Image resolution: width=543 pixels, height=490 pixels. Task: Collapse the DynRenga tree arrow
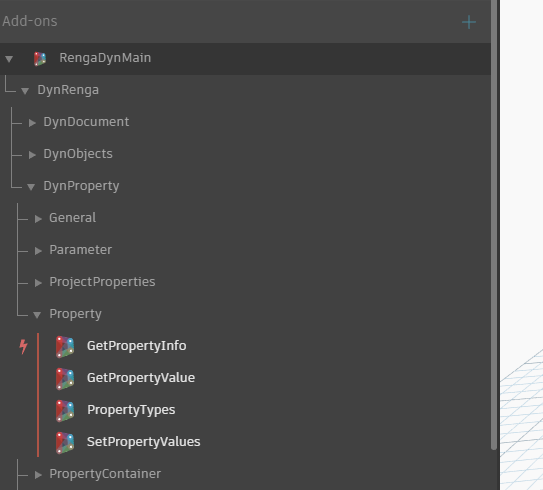click(x=25, y=91)
